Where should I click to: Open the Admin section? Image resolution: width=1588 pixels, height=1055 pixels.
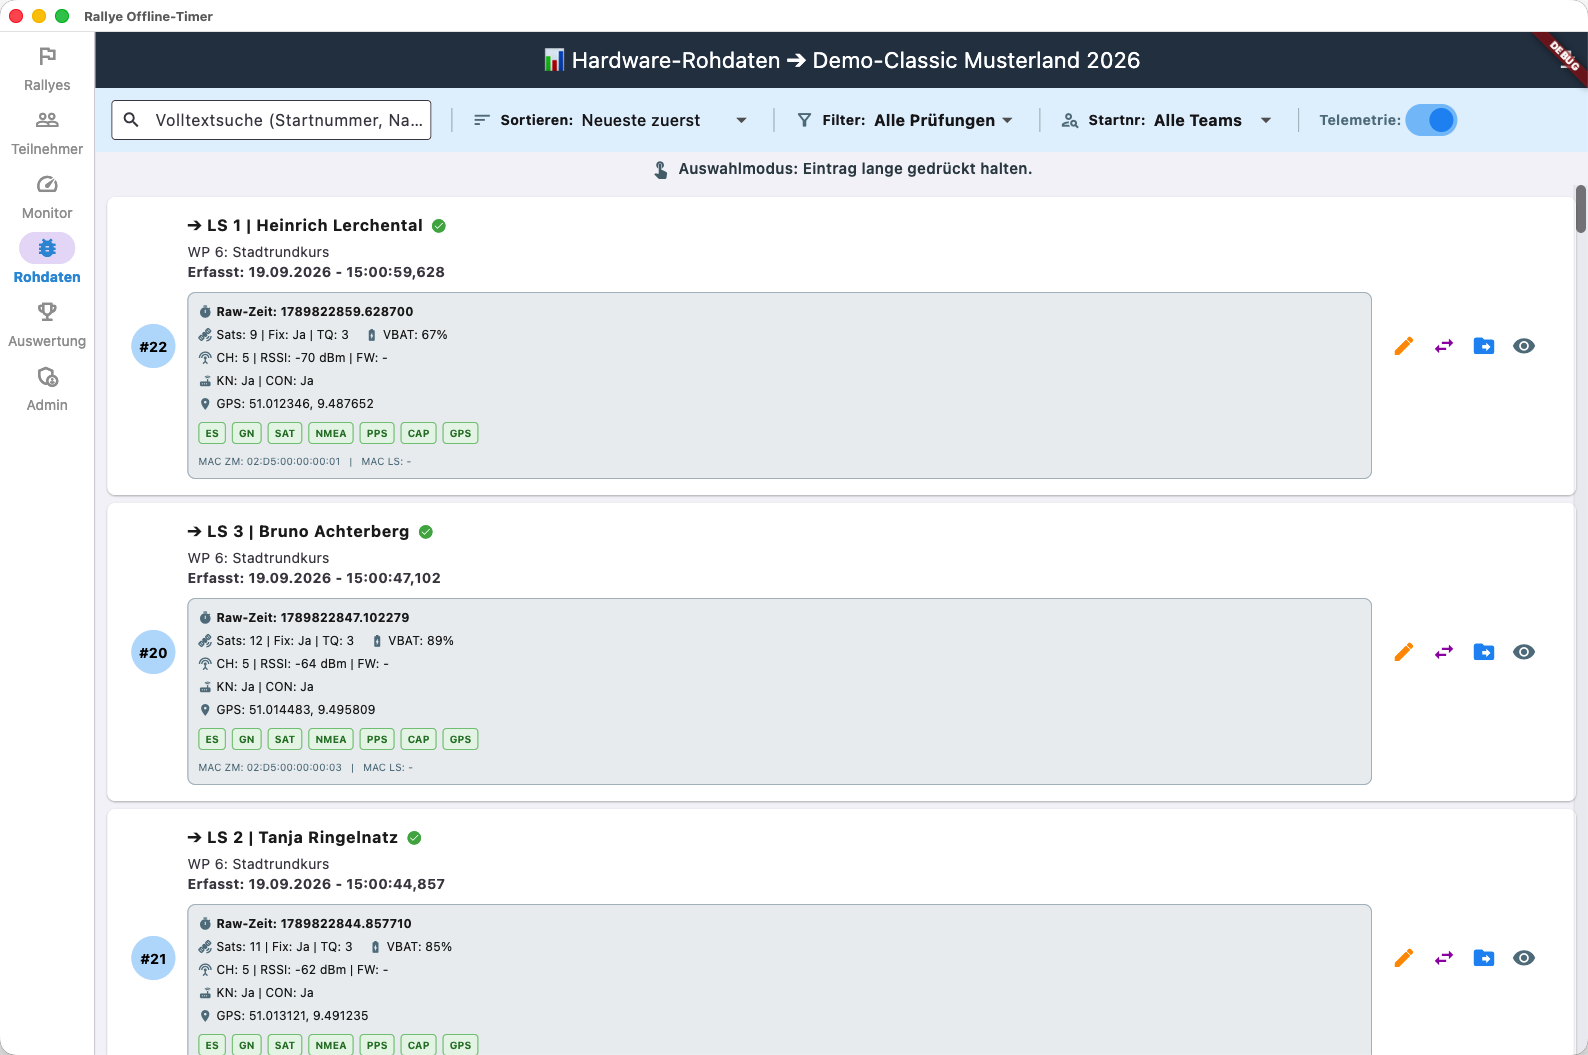pyautogui.click(x=47, y=389)
